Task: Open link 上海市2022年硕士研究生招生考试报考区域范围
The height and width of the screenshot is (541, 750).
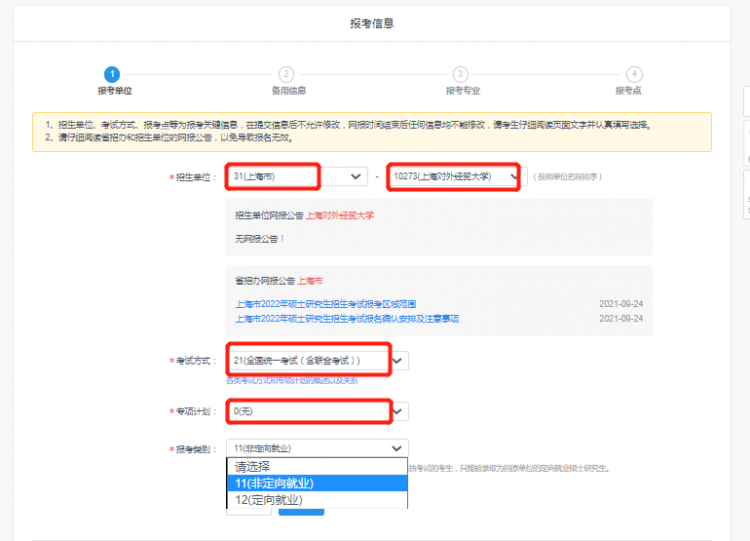Action: 325,304
